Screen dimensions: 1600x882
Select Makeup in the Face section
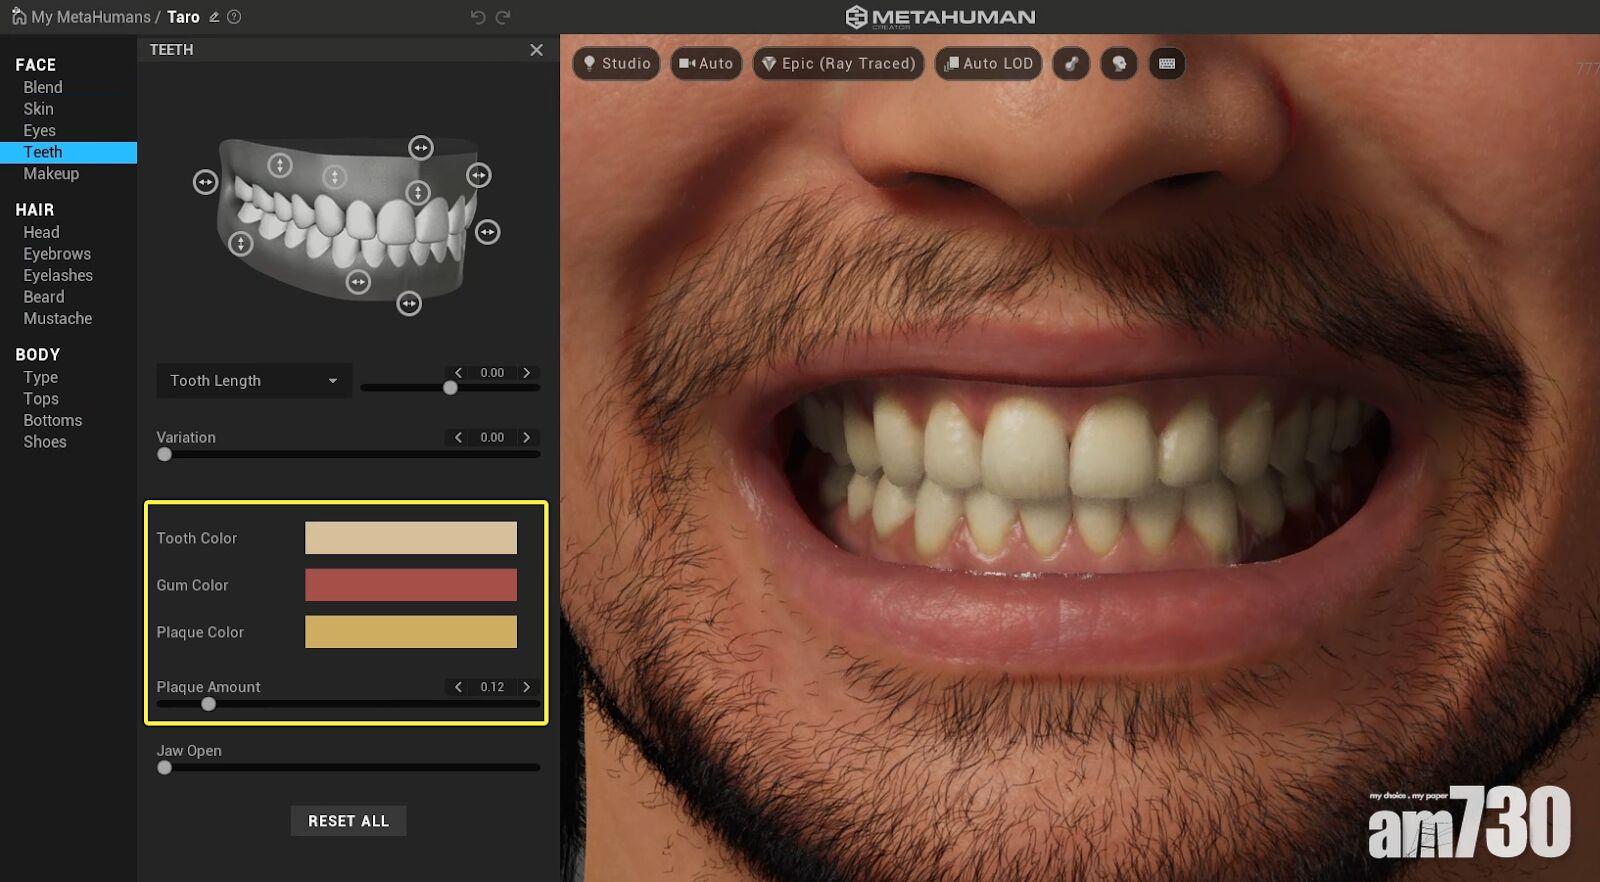click(x=51, y=174)
